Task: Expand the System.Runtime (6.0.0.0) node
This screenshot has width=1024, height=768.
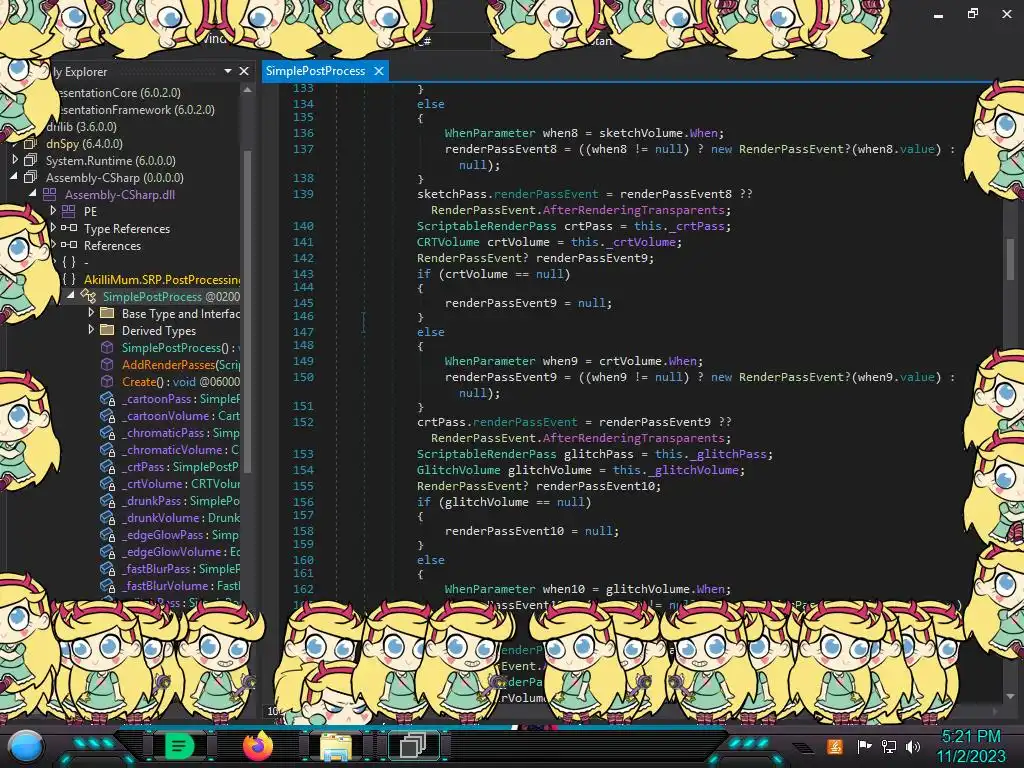Action: 15,160
